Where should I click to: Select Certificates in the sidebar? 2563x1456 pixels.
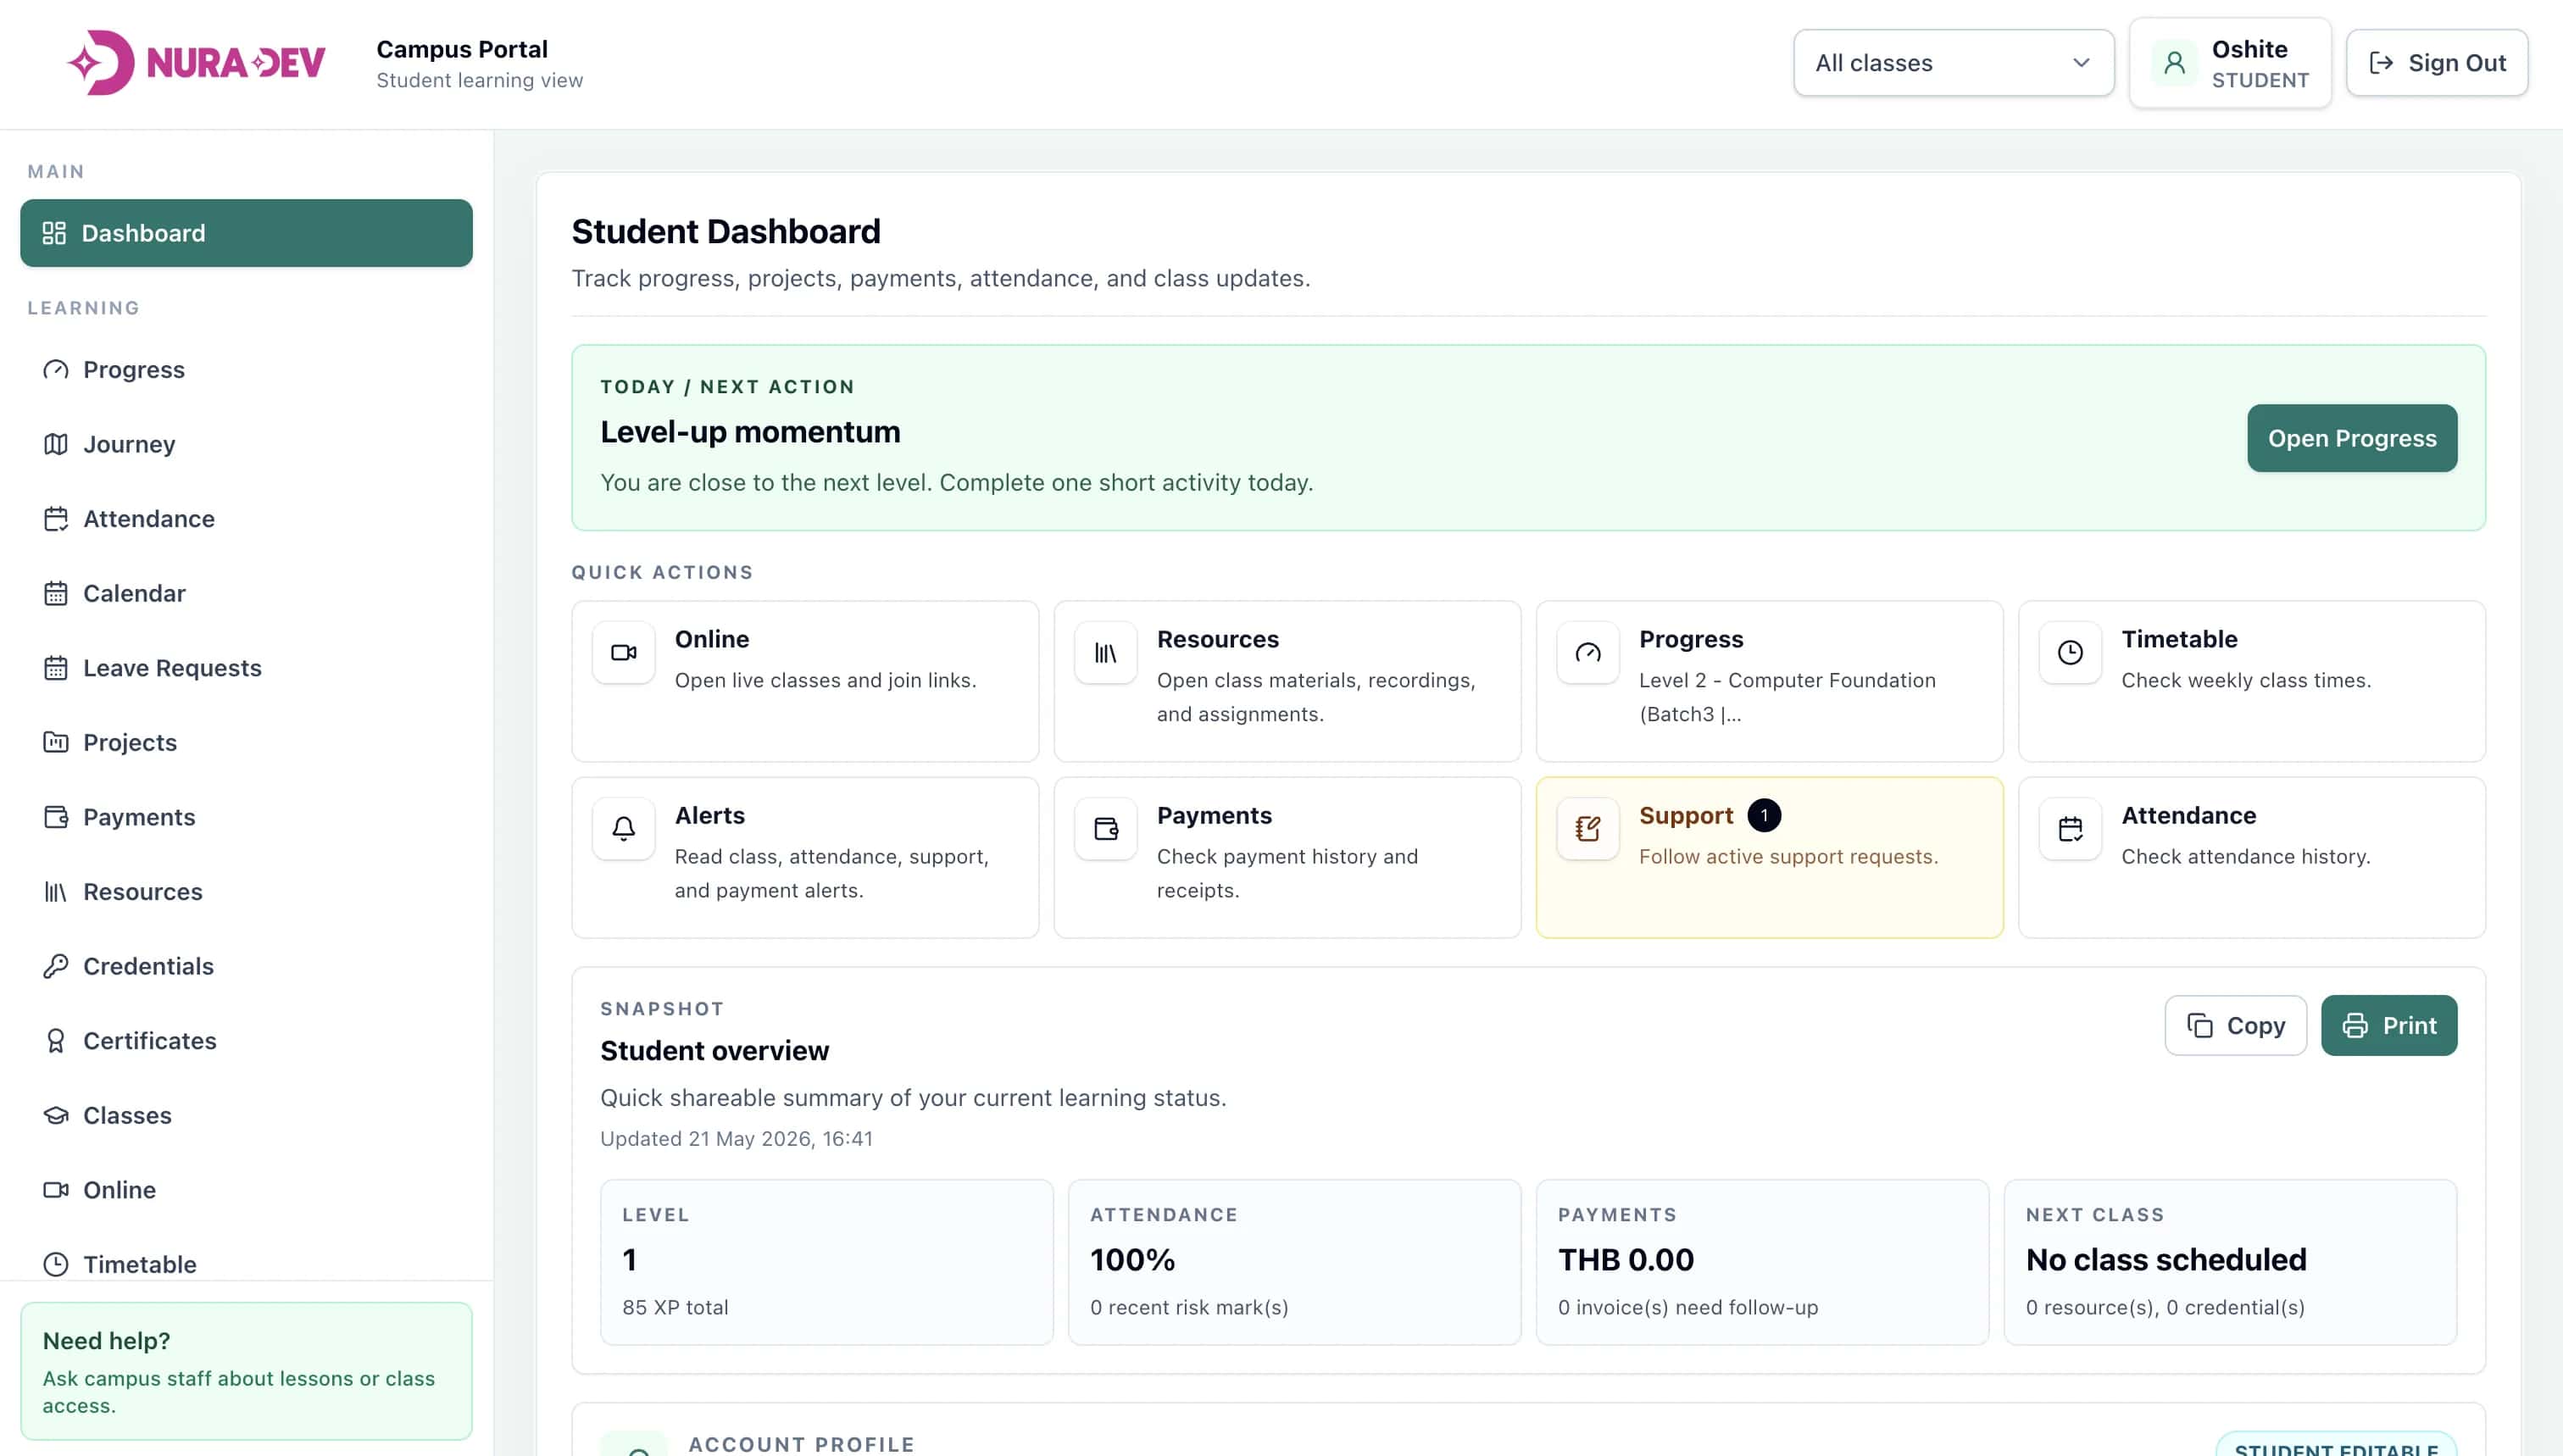pos(246,1041)
